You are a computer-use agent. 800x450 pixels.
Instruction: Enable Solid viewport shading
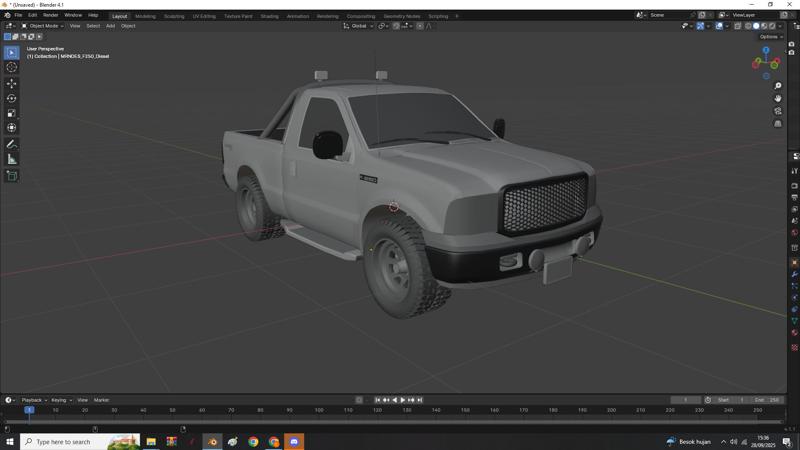756,26
